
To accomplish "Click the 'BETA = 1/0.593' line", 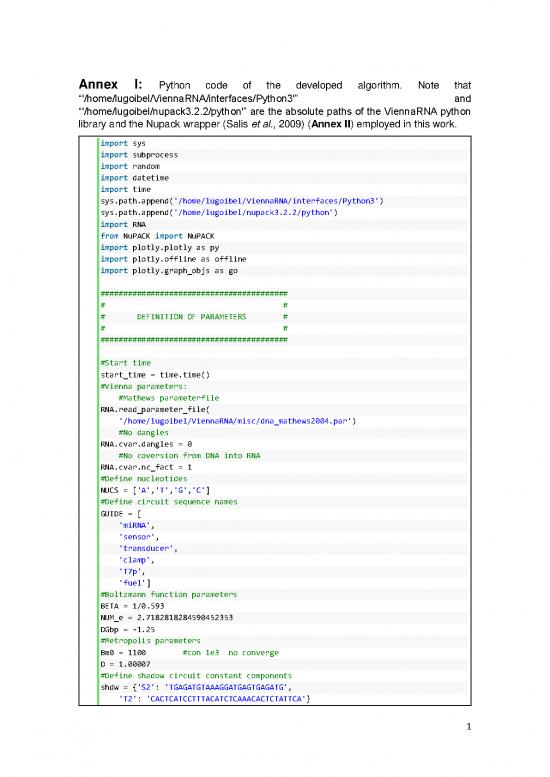I will tap(132, 606).
